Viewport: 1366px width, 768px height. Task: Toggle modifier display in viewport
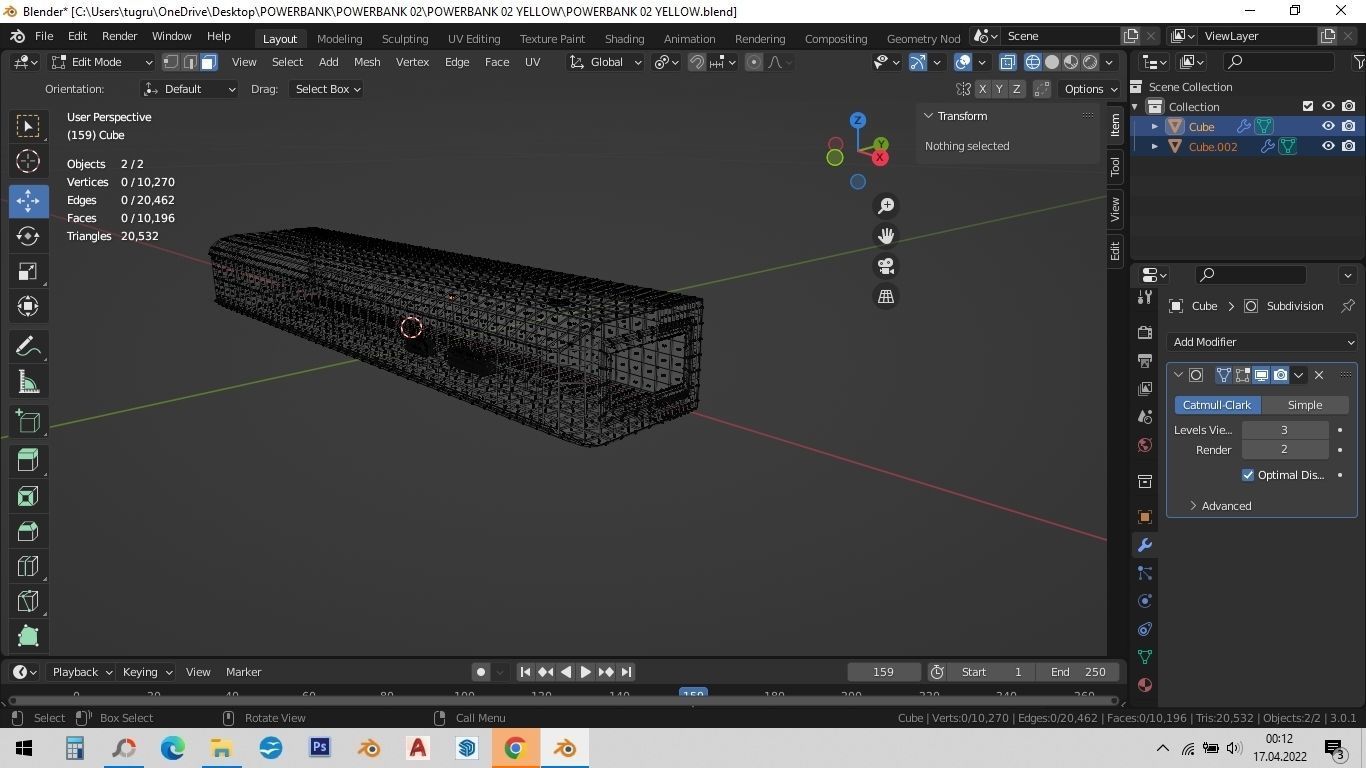coord(1261,375)
